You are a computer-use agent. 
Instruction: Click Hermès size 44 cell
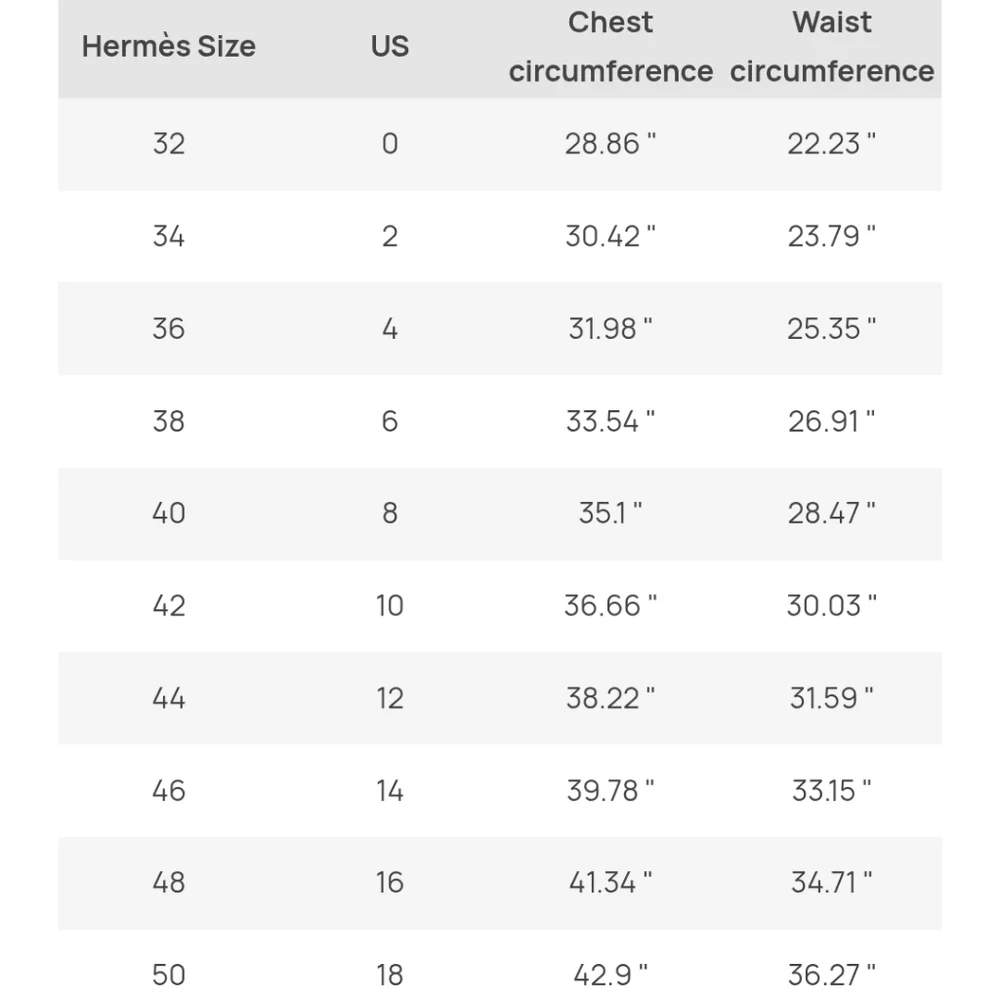(x=169, y=698)
